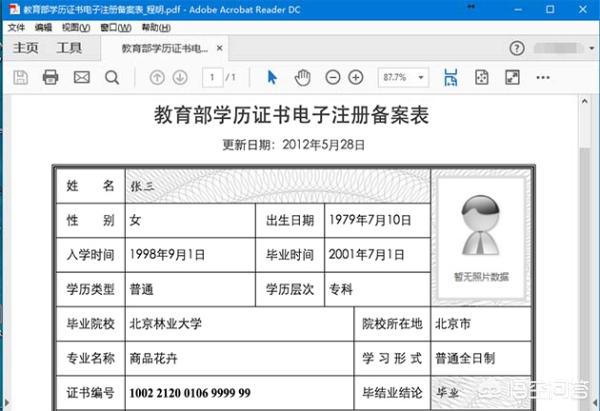Click the fit one full page icon

(x=482, y=77)
